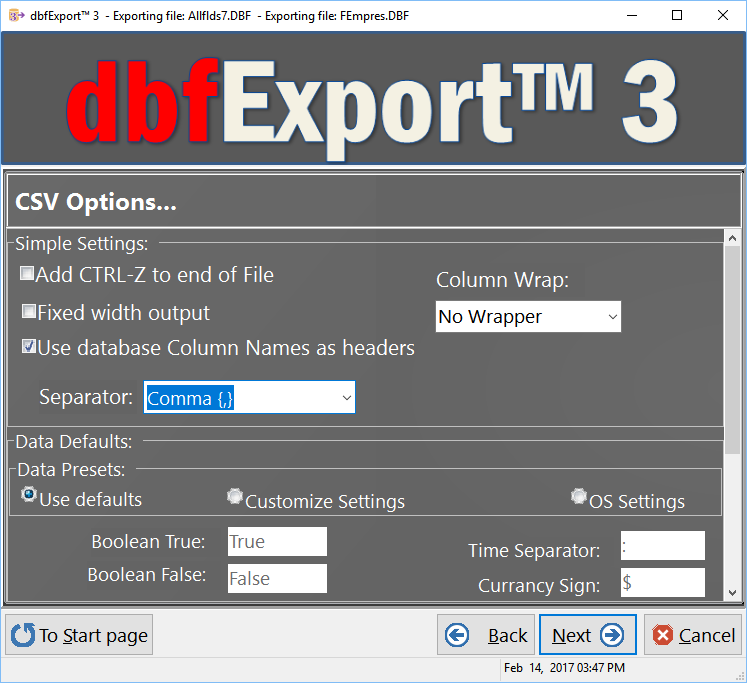The width and height of the screenshot is (747, 683).
Task: Go to the Start page
Action: 79,635
